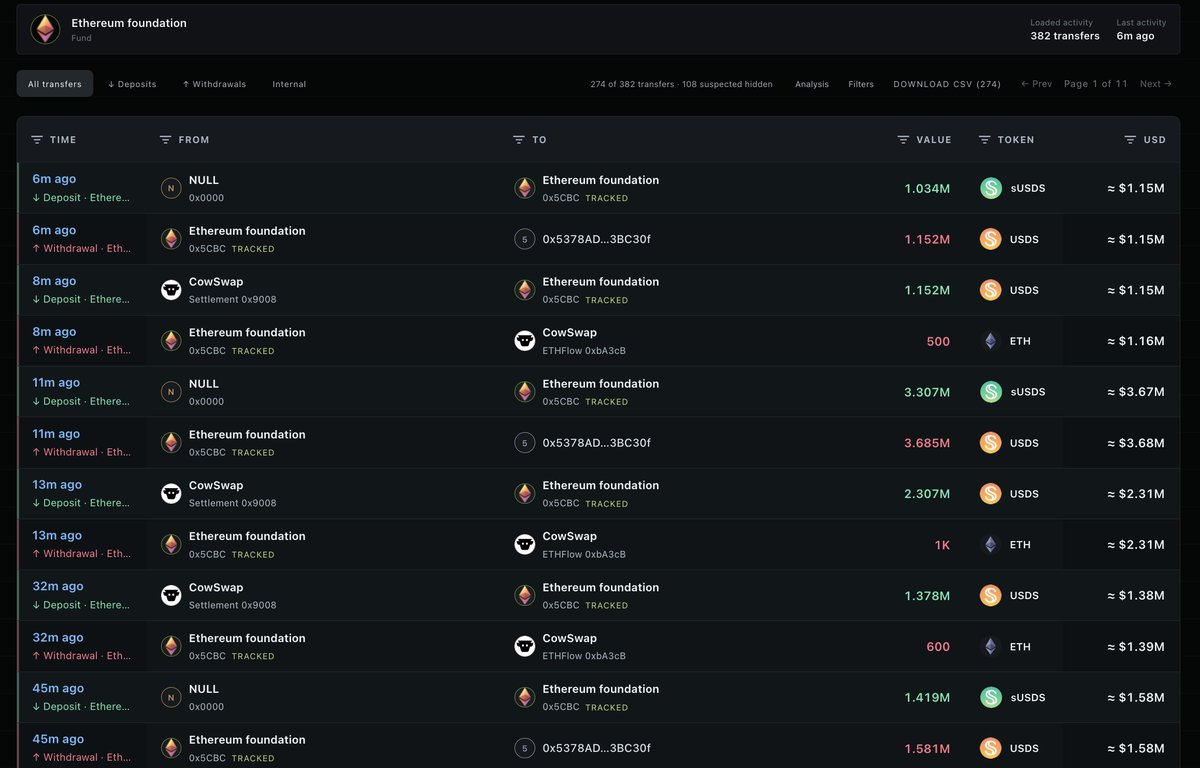Click the recipient address avatar in the 1.581M row
The width and height of the screenshot is (1200, 768).
(525, 748)
